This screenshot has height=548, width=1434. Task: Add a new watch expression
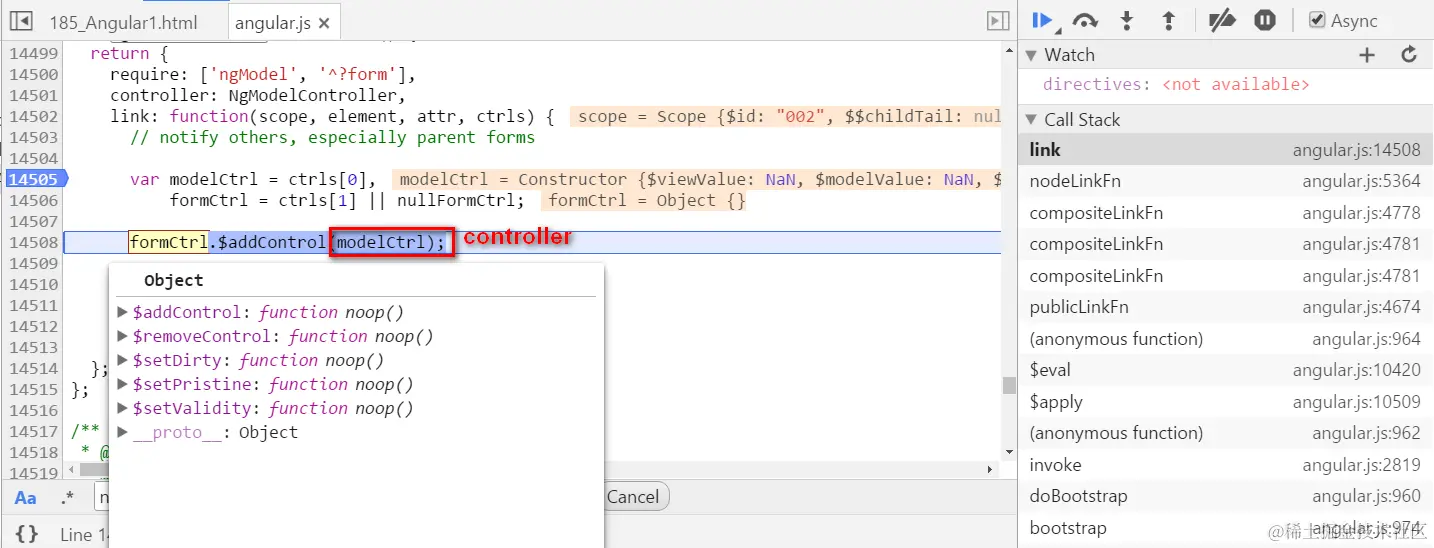tap(1367, 55)
